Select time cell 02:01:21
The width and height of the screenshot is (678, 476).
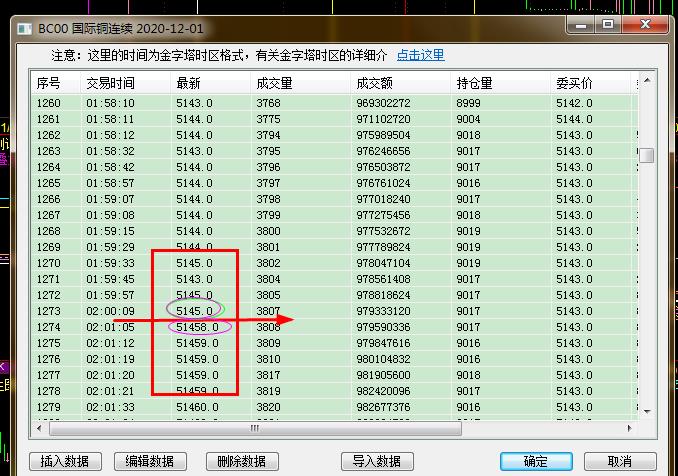pyautogui.click(x=110, y=391)
